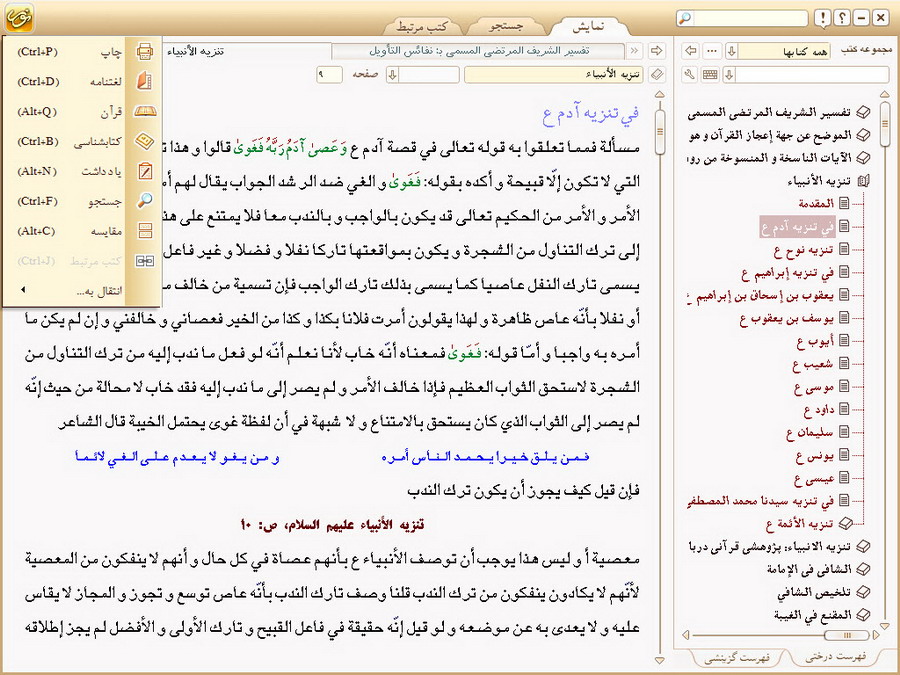The height and width of the screenshot is (675, 900).
Task: Switch to the کتب مرتبط tab
Action: pyautogui.click(x=422, y=26)
